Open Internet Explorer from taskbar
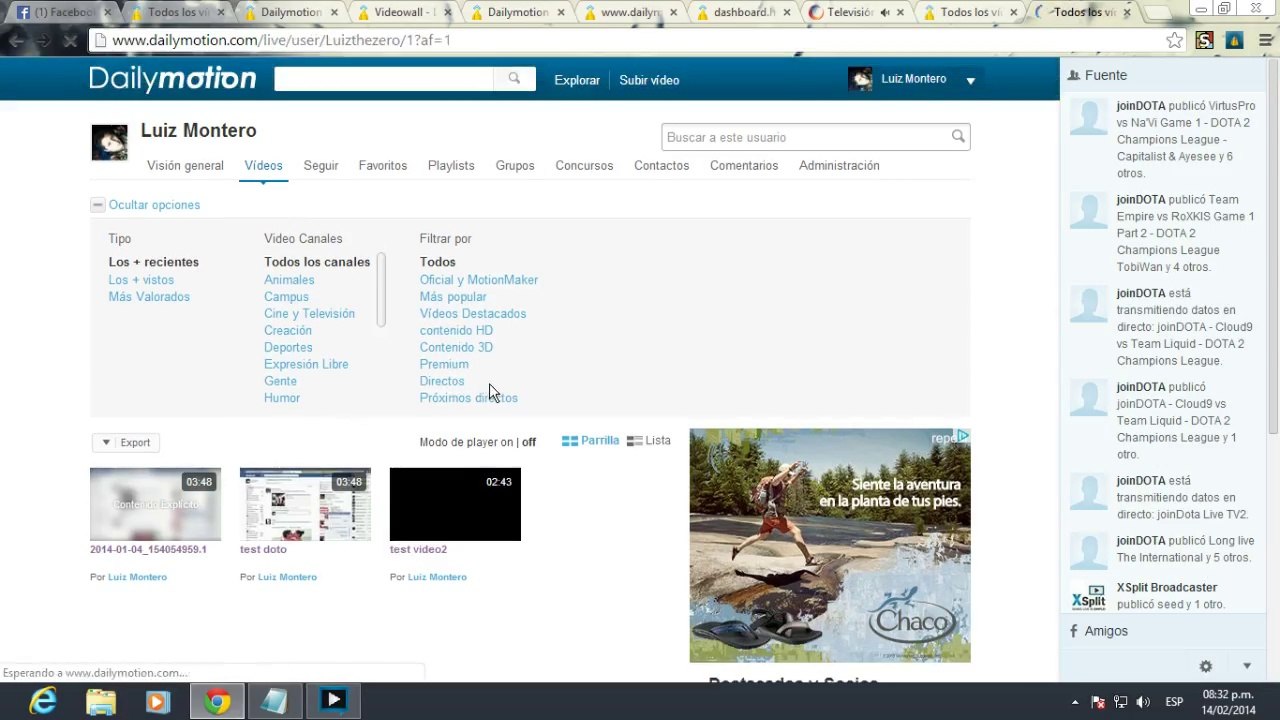Image resolution: width=1280 pixels, height=720 pixels. (42, 701)
